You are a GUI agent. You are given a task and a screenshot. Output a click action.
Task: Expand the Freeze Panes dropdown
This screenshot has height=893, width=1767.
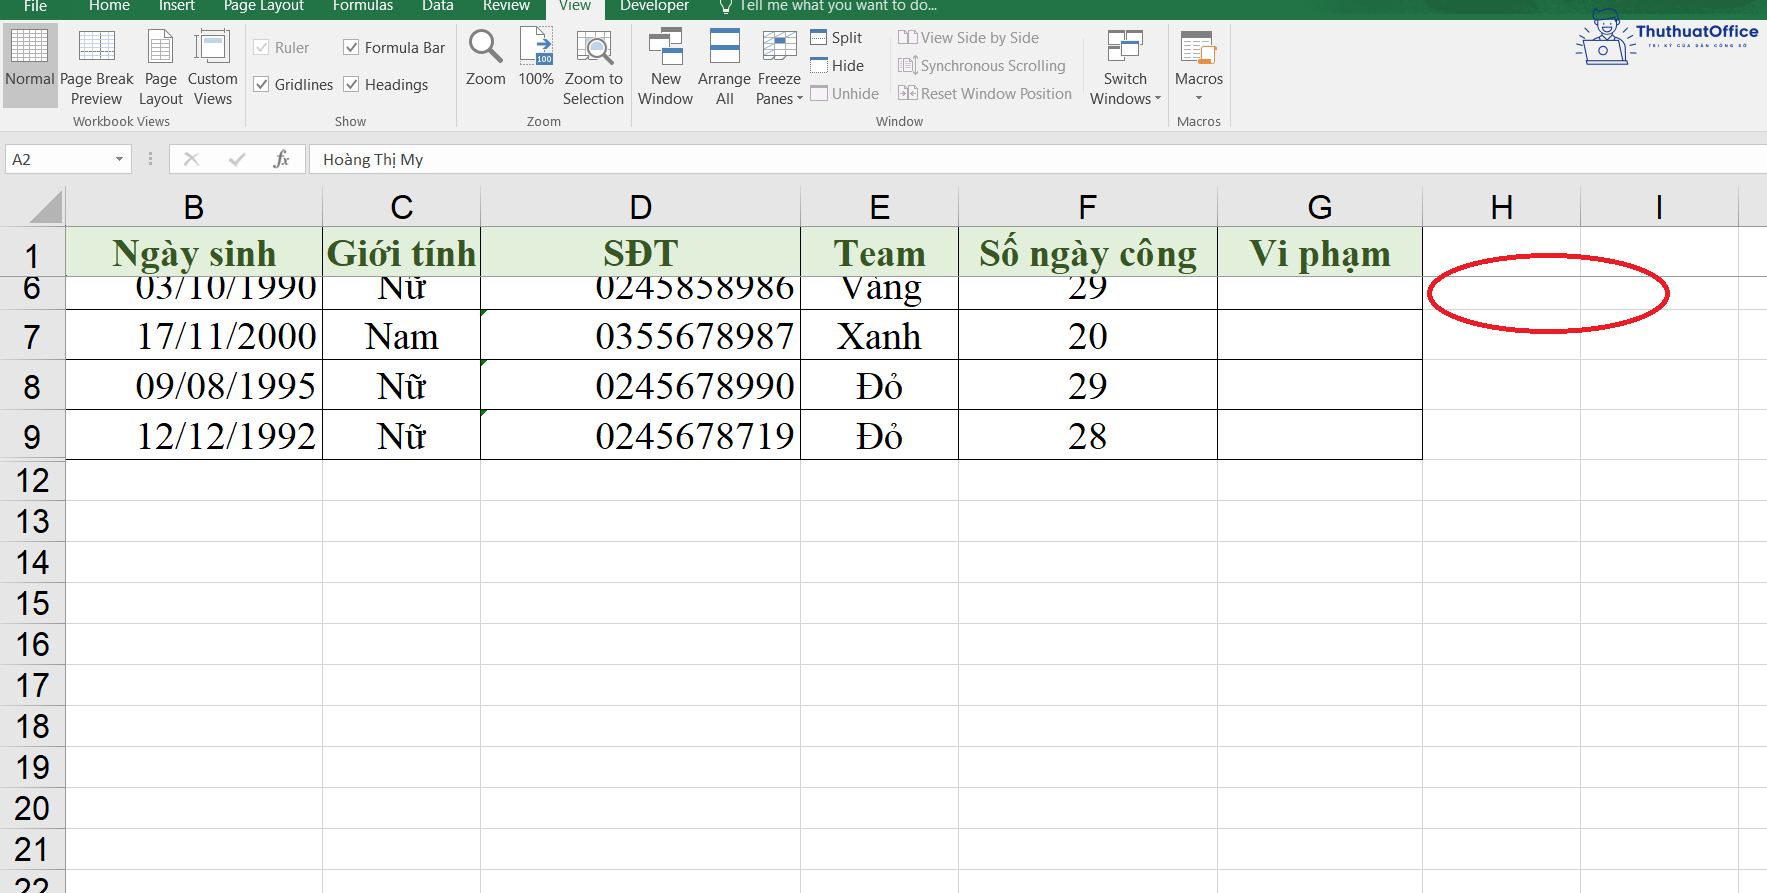pos(779,65)
